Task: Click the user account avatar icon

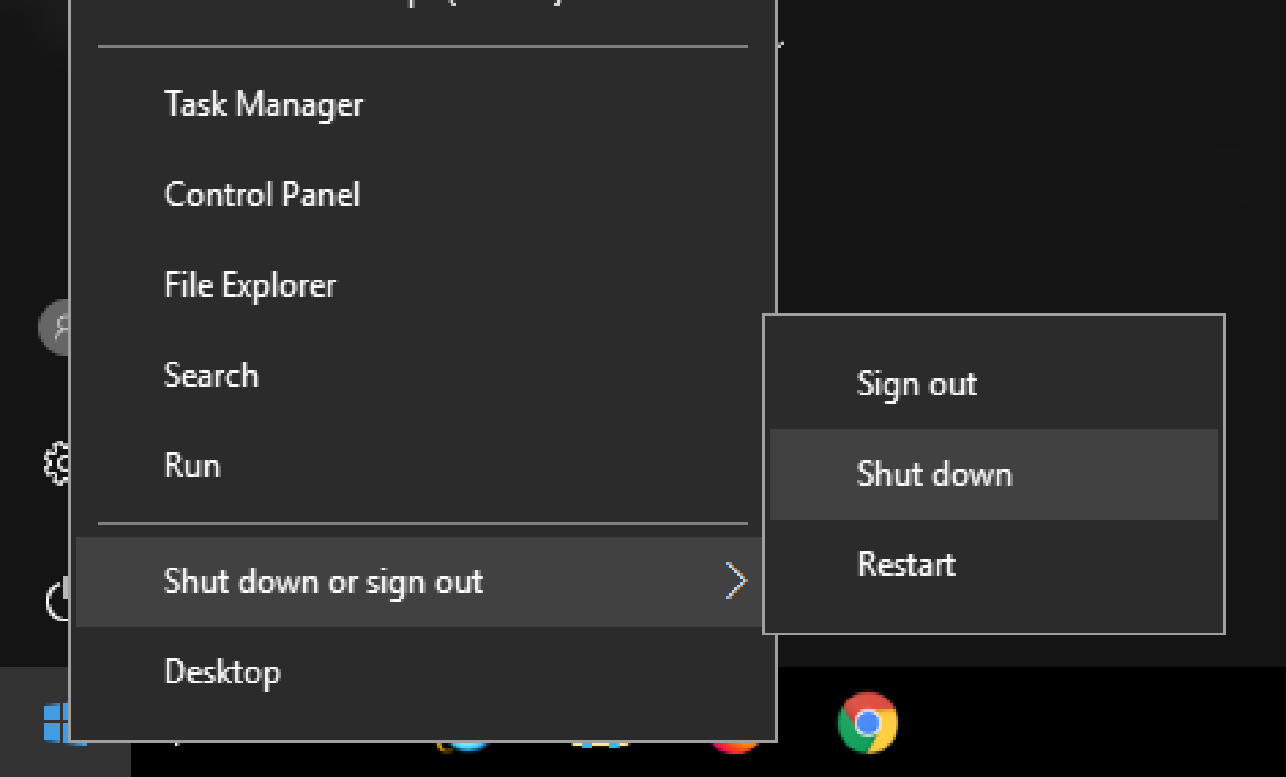Action: pyautogui.click(x=53, y=326)
